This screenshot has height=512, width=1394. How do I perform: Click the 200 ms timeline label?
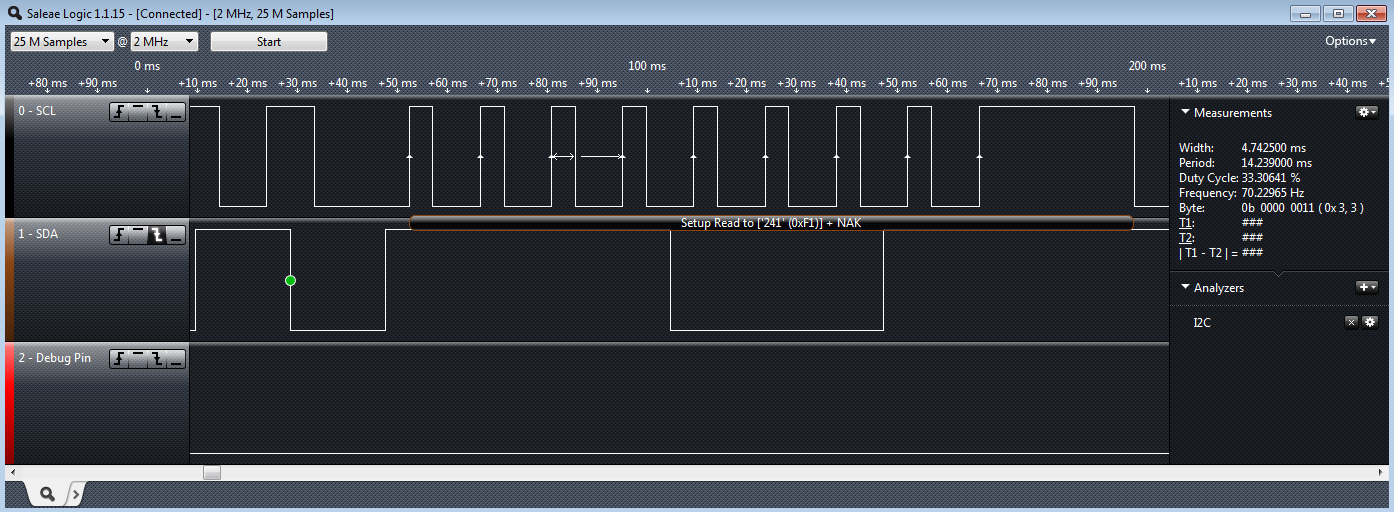click(1147, 66)
